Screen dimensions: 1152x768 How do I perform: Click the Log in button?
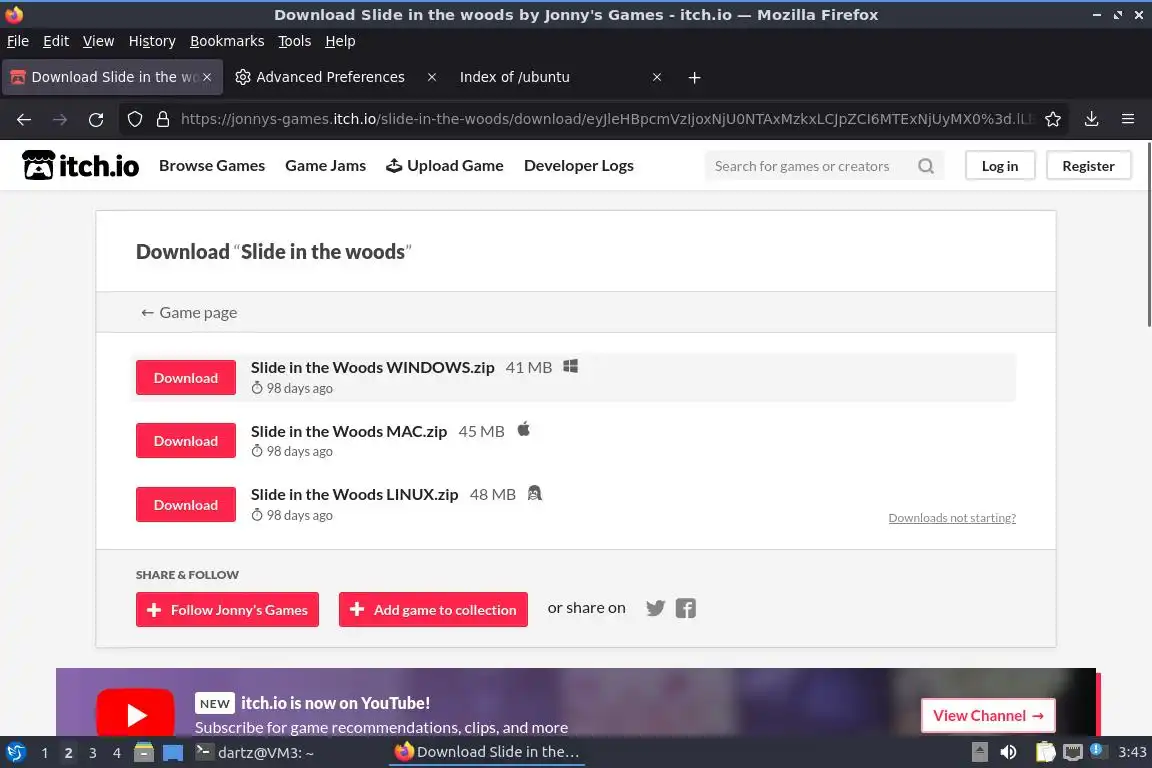tap(1000, 166)
